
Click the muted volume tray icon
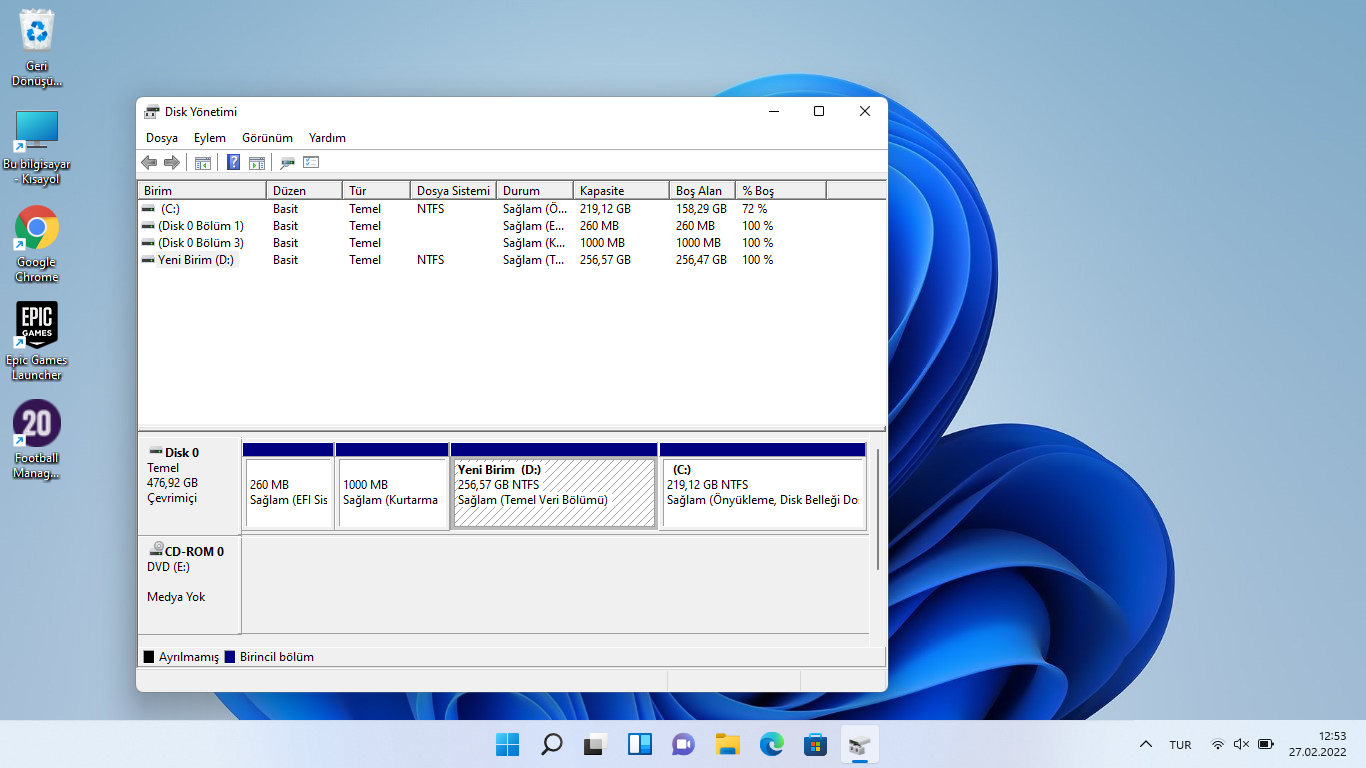point(1241,744)
